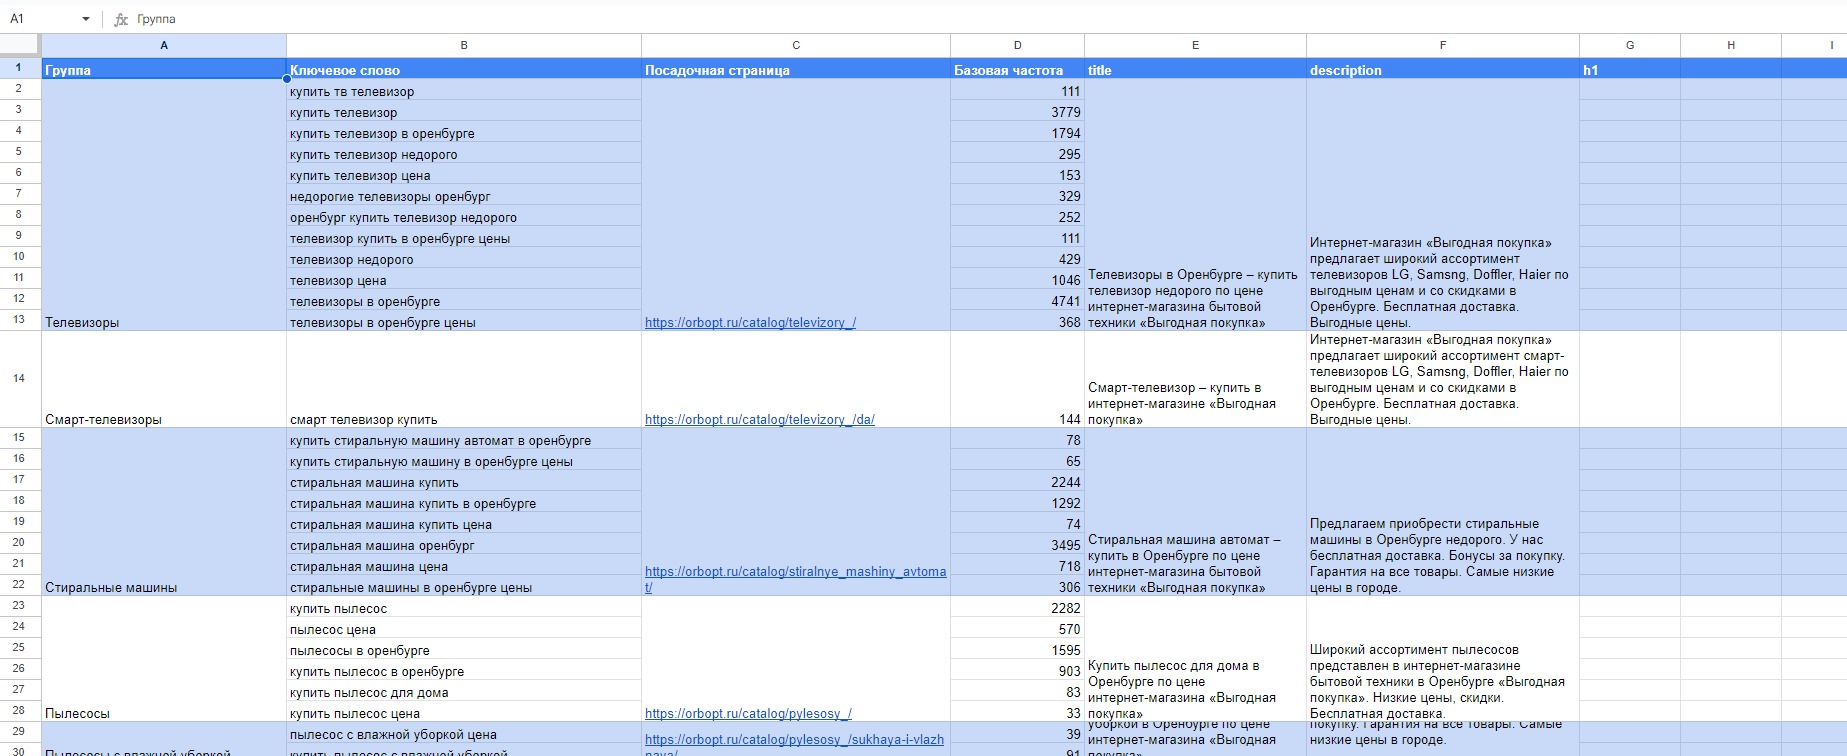Select the Телевизоры group cell
Screen dimensions: 1847x756
[164, 205]
